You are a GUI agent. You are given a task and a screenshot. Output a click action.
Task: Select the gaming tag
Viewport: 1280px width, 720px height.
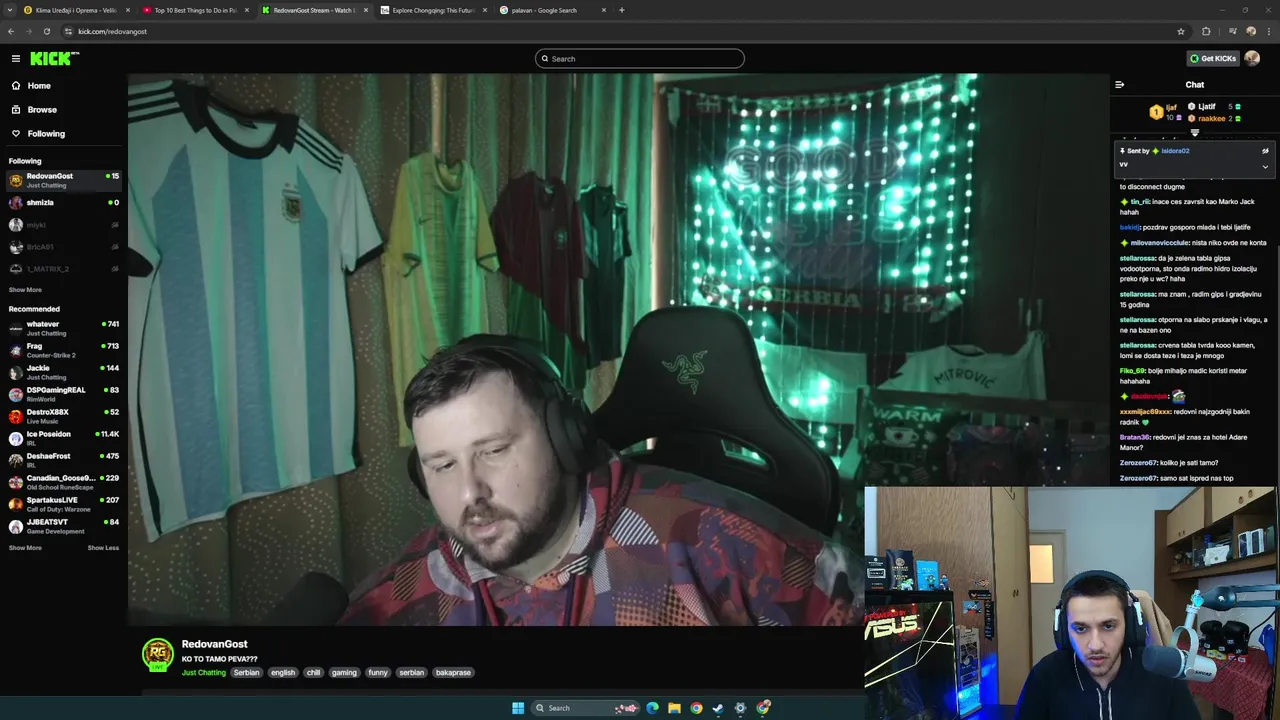[344, 673]
